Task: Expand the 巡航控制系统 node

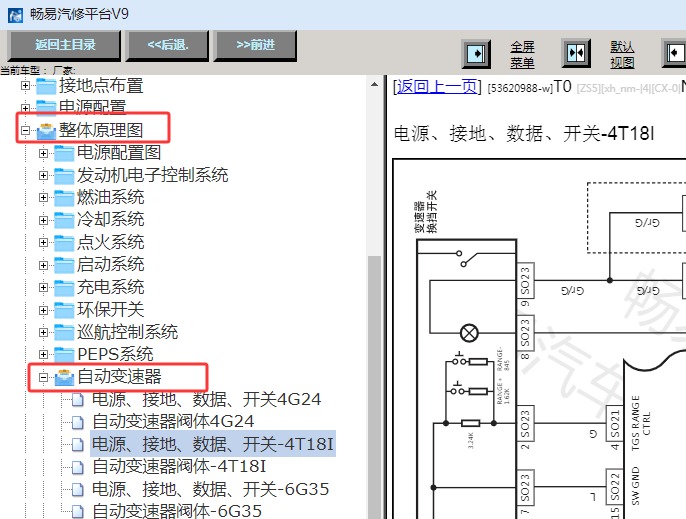Action: [43, 332]
